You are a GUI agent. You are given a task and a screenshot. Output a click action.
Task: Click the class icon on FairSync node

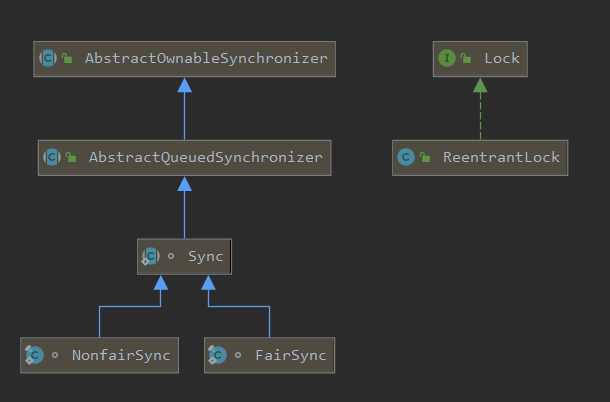pos(217,355)
